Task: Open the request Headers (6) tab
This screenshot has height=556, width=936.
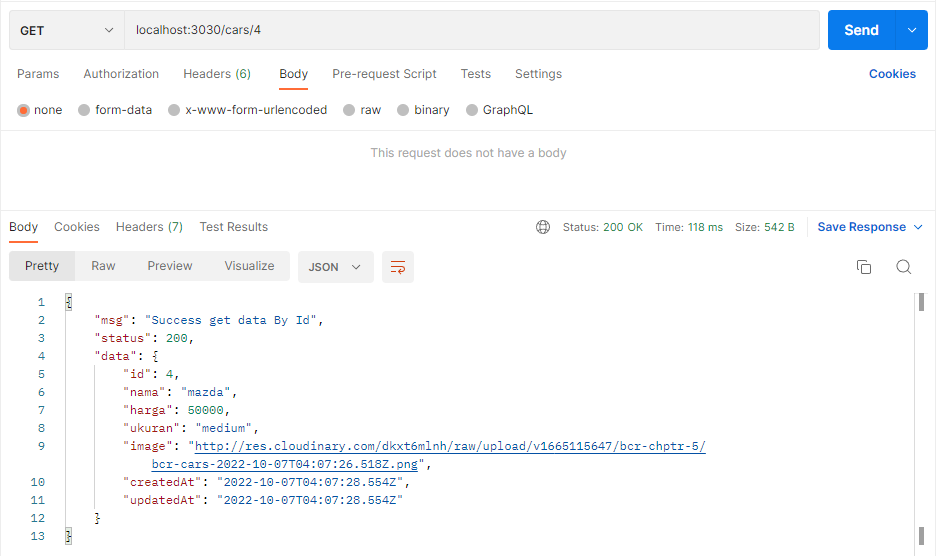Action: [x=217, y=74]
